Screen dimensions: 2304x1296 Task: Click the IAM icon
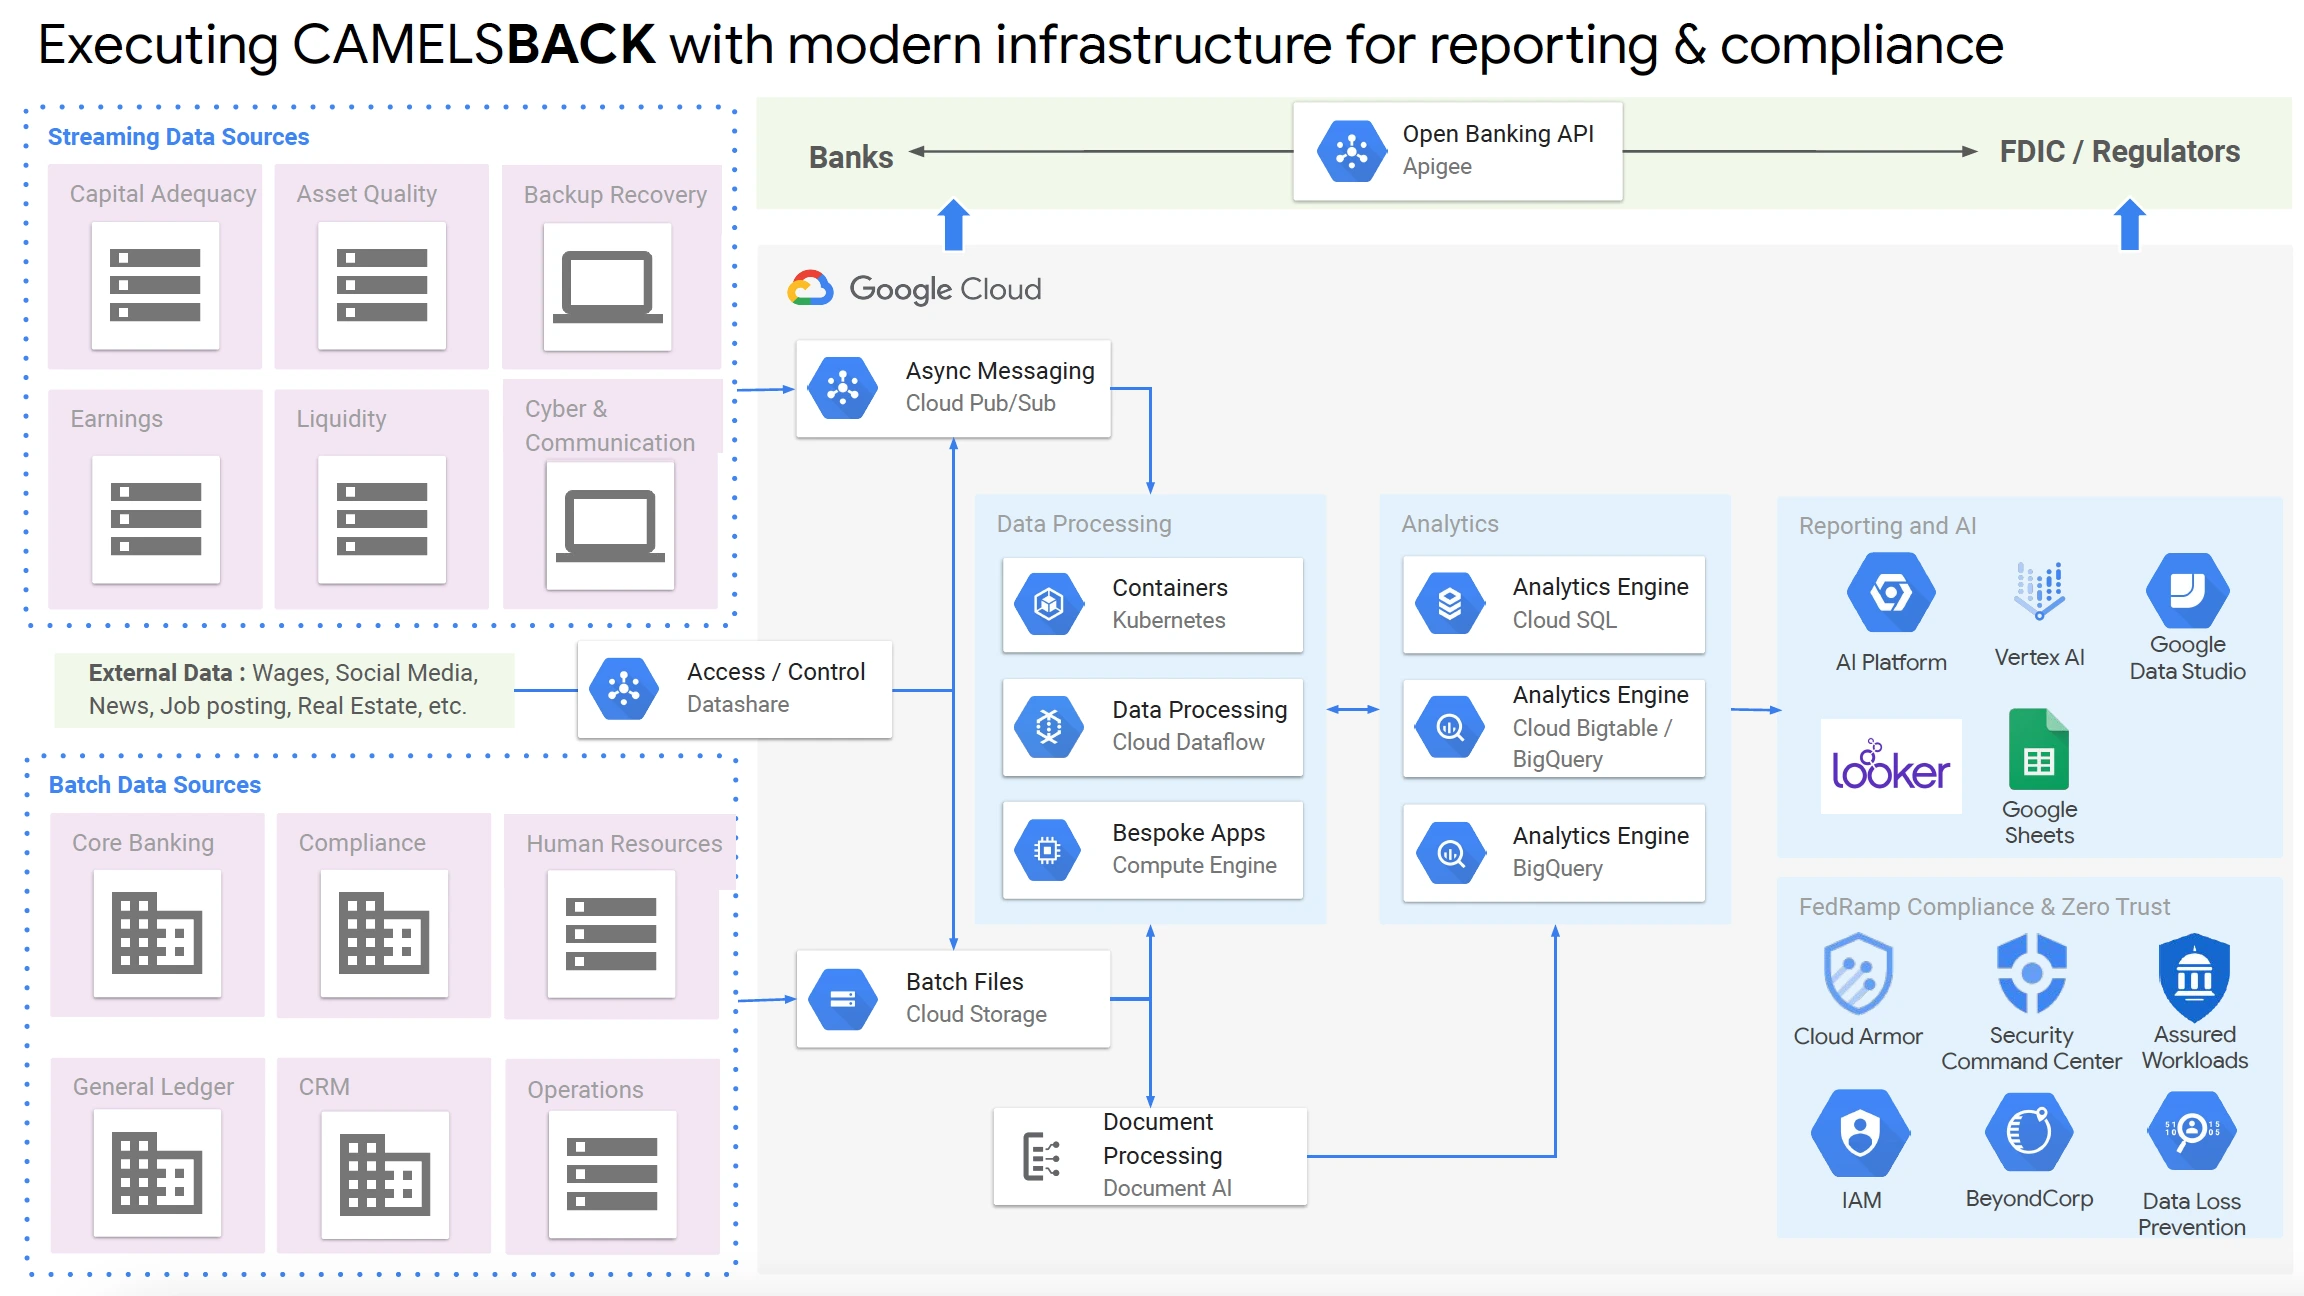tap(1860, 1133)
